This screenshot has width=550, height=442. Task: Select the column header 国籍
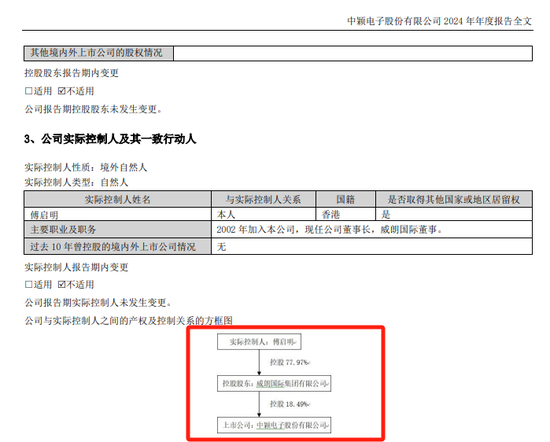pos(346,200)
